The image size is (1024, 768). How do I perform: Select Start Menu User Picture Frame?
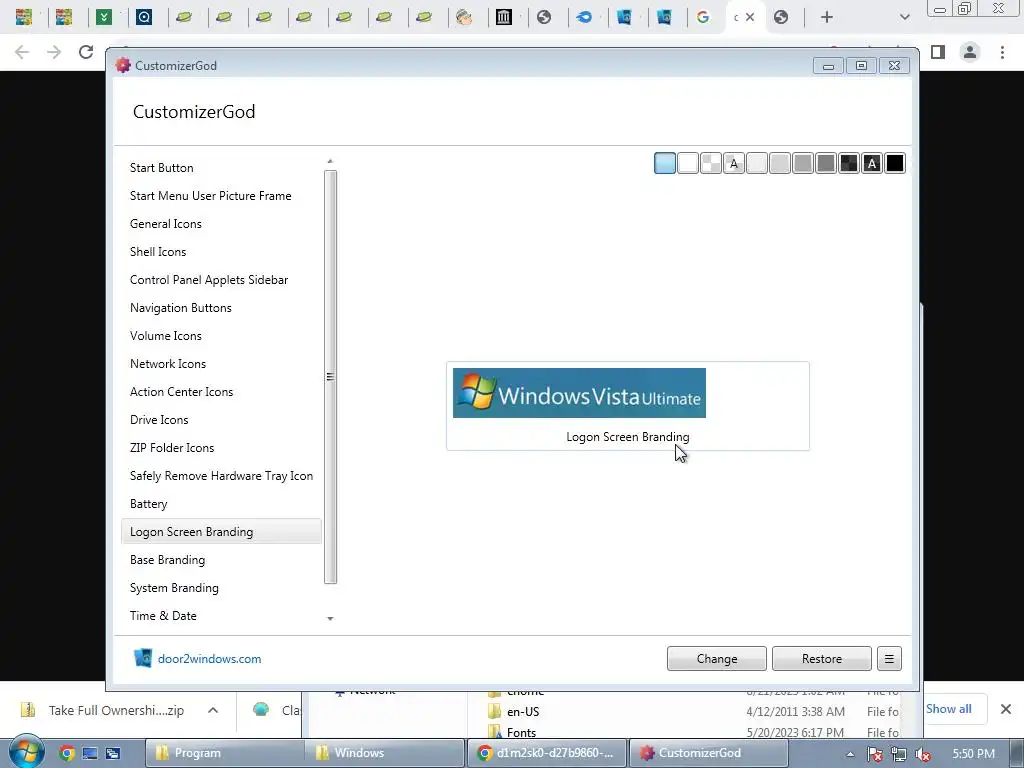[x=210, y=196]
